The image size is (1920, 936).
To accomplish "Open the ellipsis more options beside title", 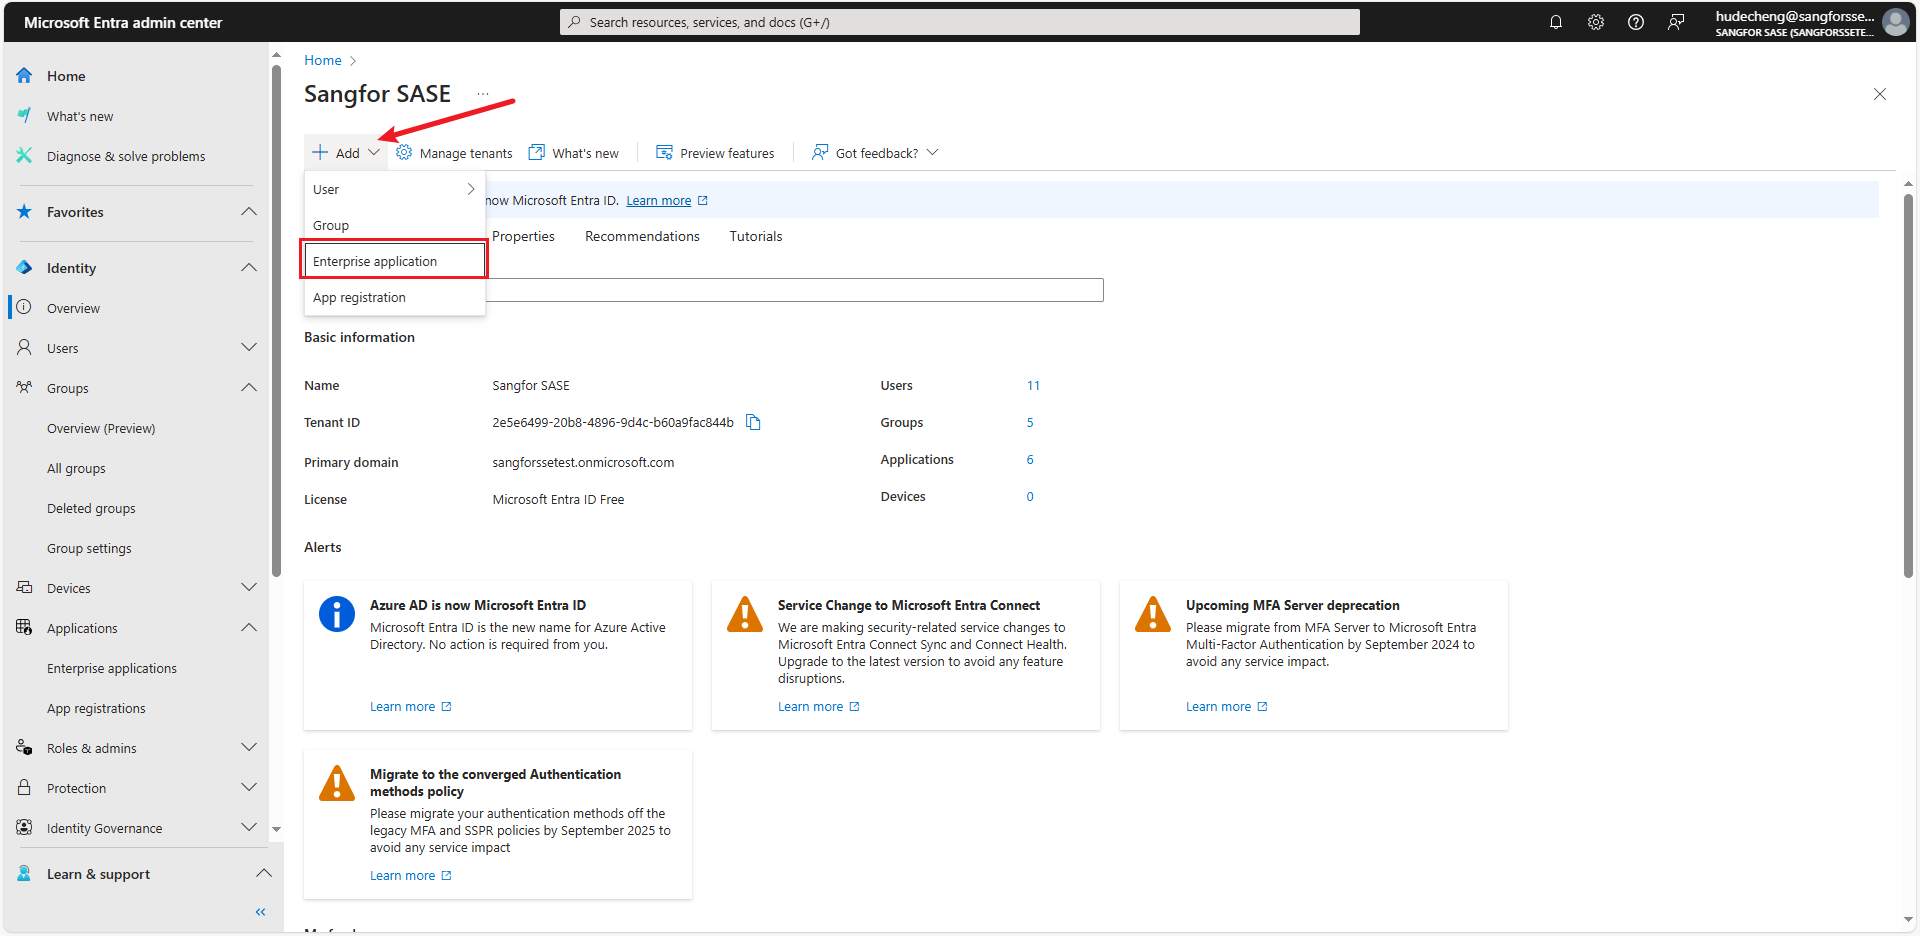I will coord(483,94).
